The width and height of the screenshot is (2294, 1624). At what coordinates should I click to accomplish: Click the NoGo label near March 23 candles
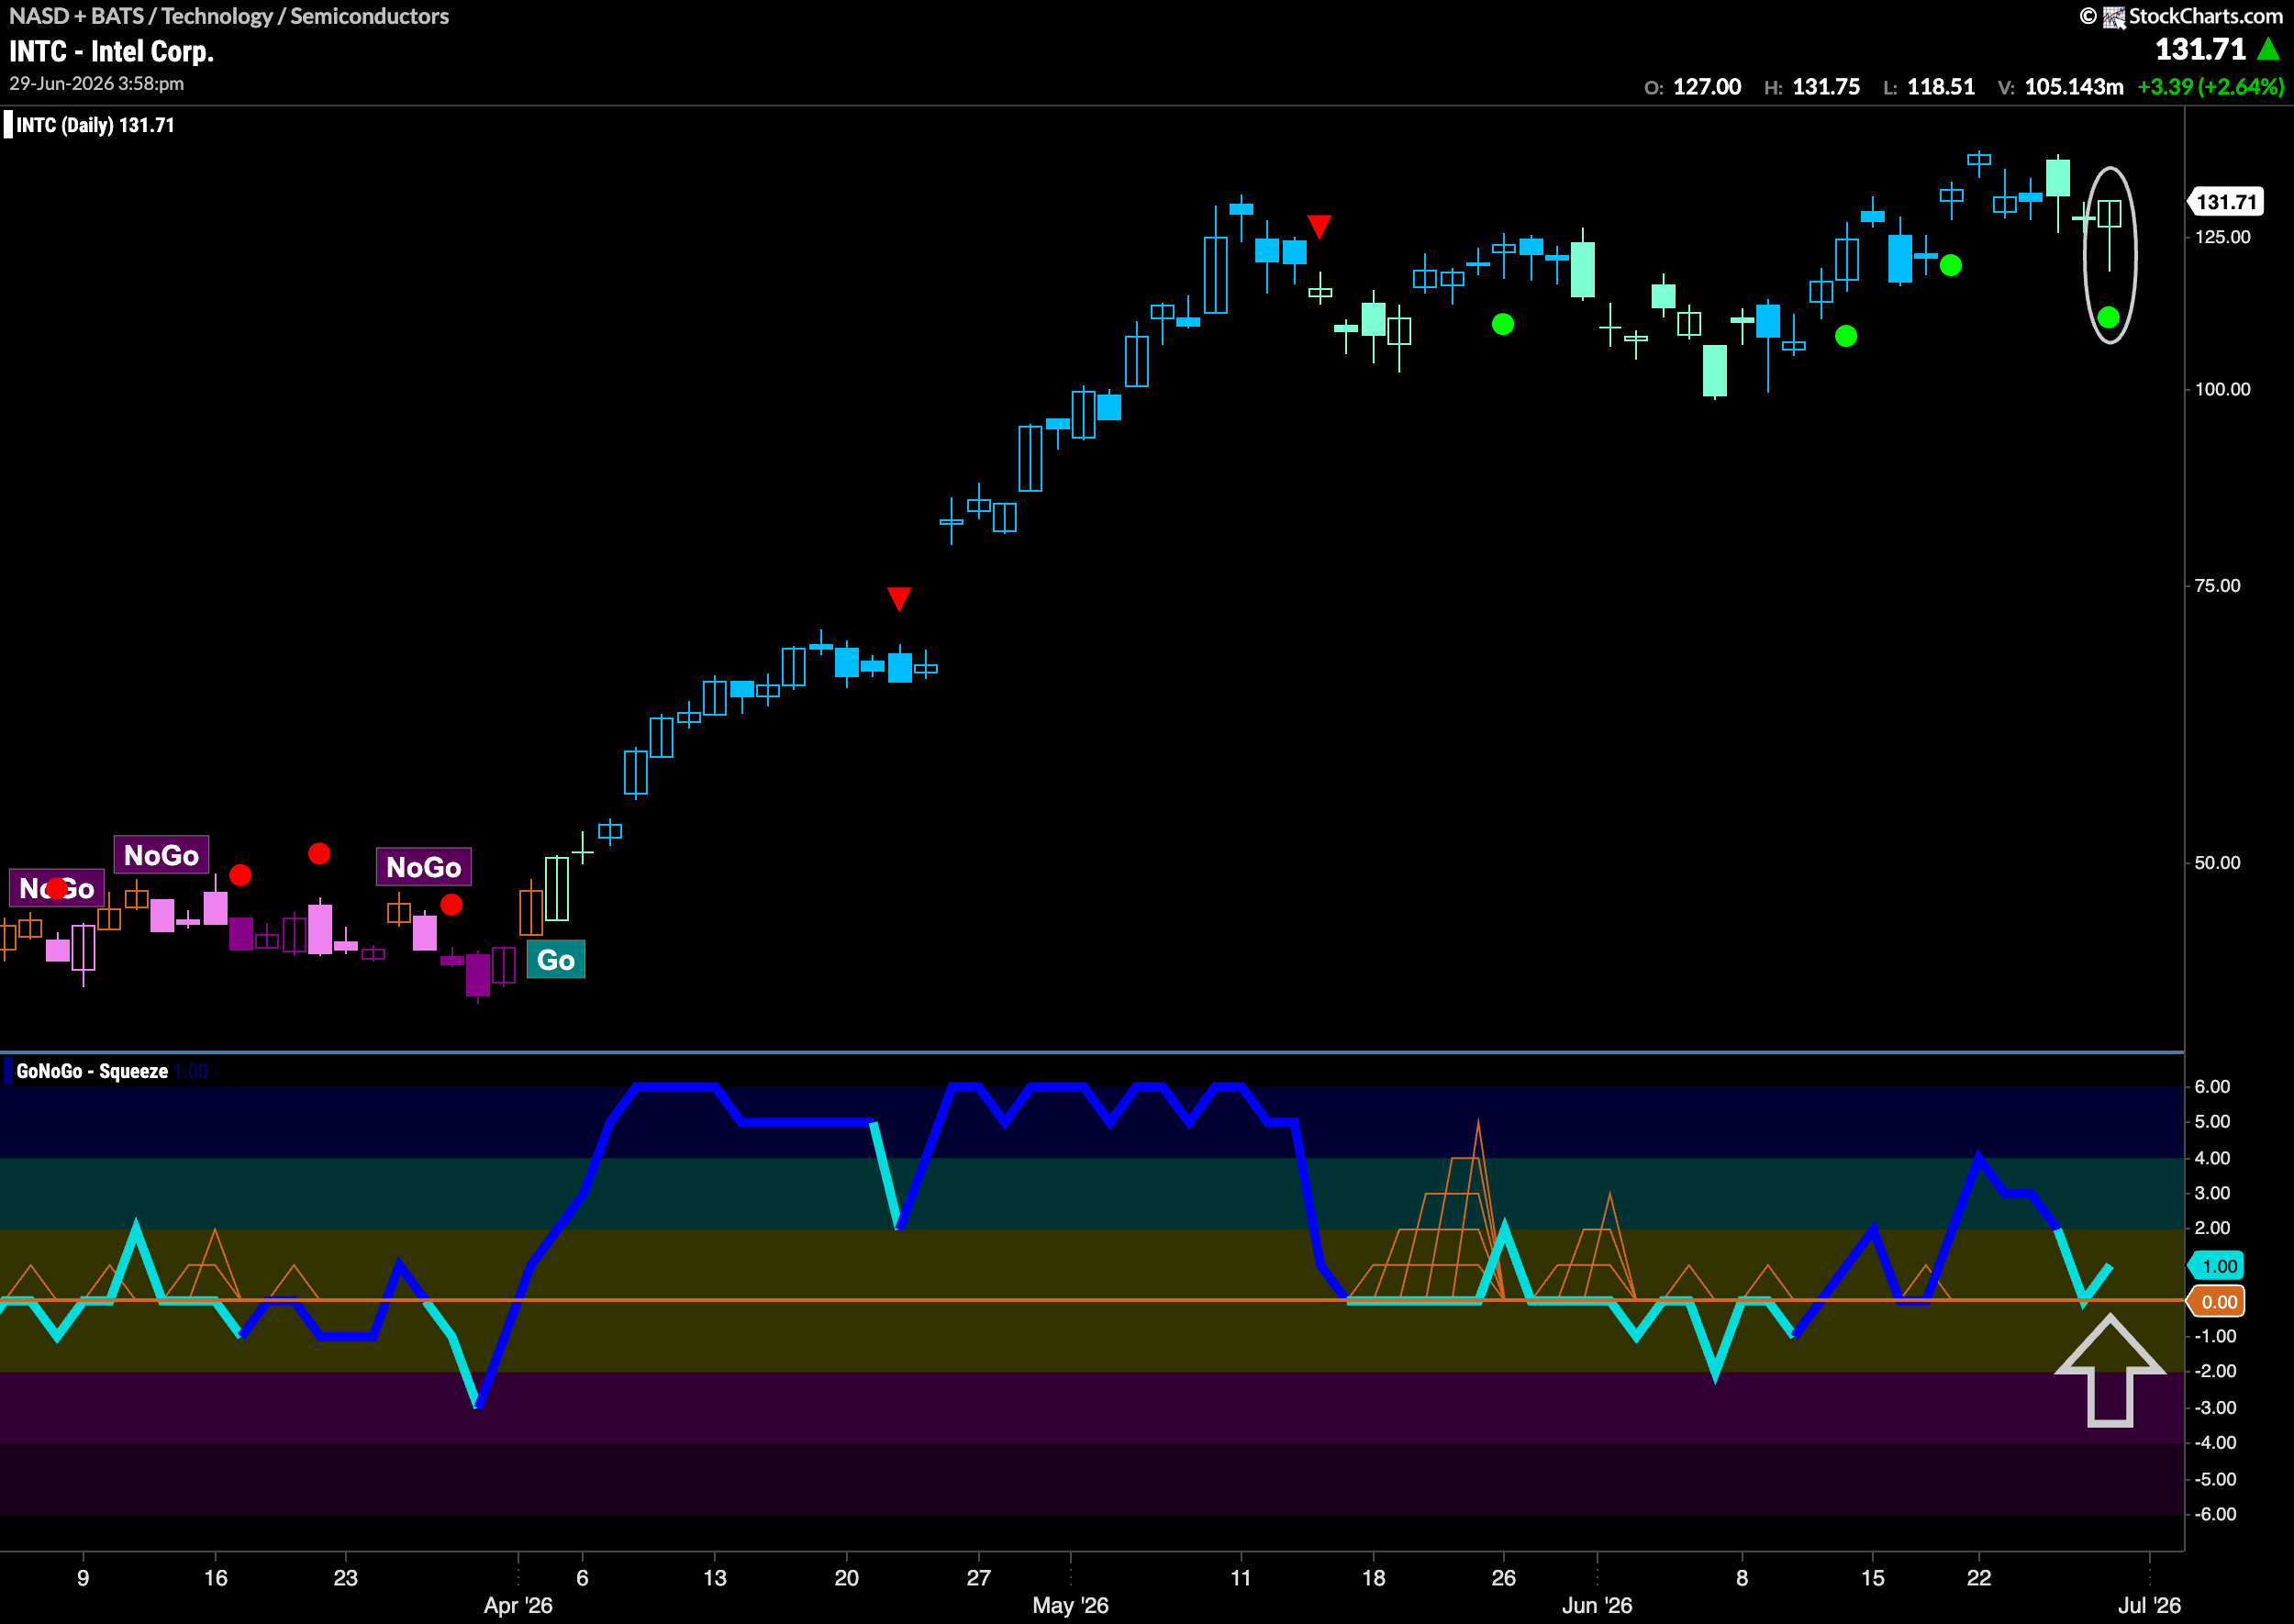click(424, 867)
